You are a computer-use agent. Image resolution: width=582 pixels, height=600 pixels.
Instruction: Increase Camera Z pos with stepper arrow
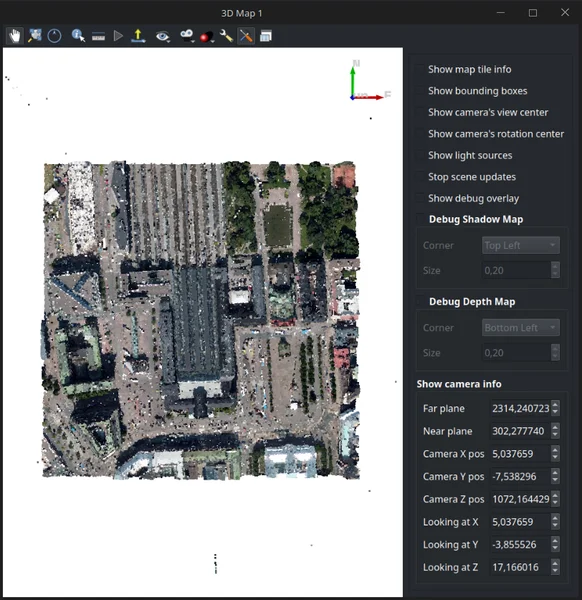[x=555, y=495]
